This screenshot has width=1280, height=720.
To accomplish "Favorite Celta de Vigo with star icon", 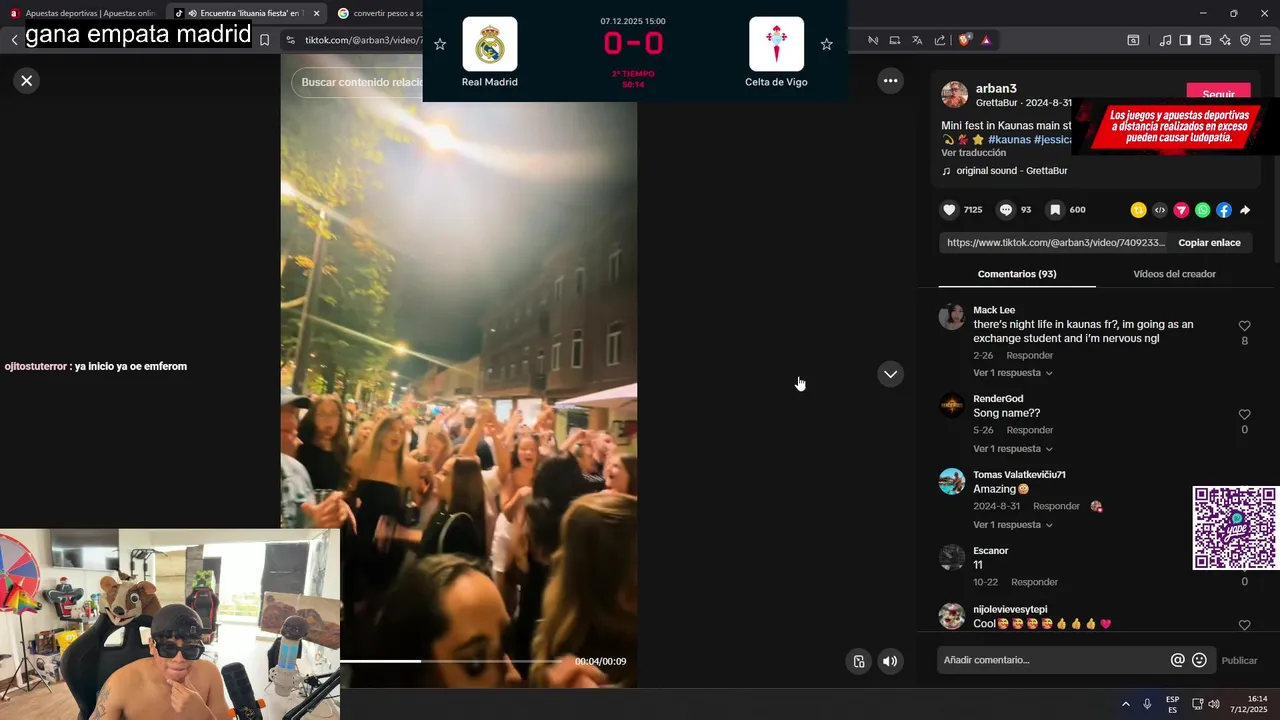I will point(826,44).
